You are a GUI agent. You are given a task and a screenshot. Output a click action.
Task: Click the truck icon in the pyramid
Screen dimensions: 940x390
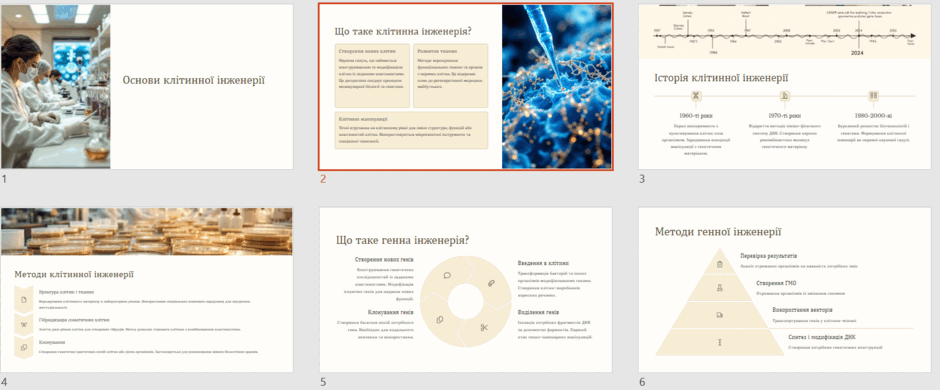point(719,315)
